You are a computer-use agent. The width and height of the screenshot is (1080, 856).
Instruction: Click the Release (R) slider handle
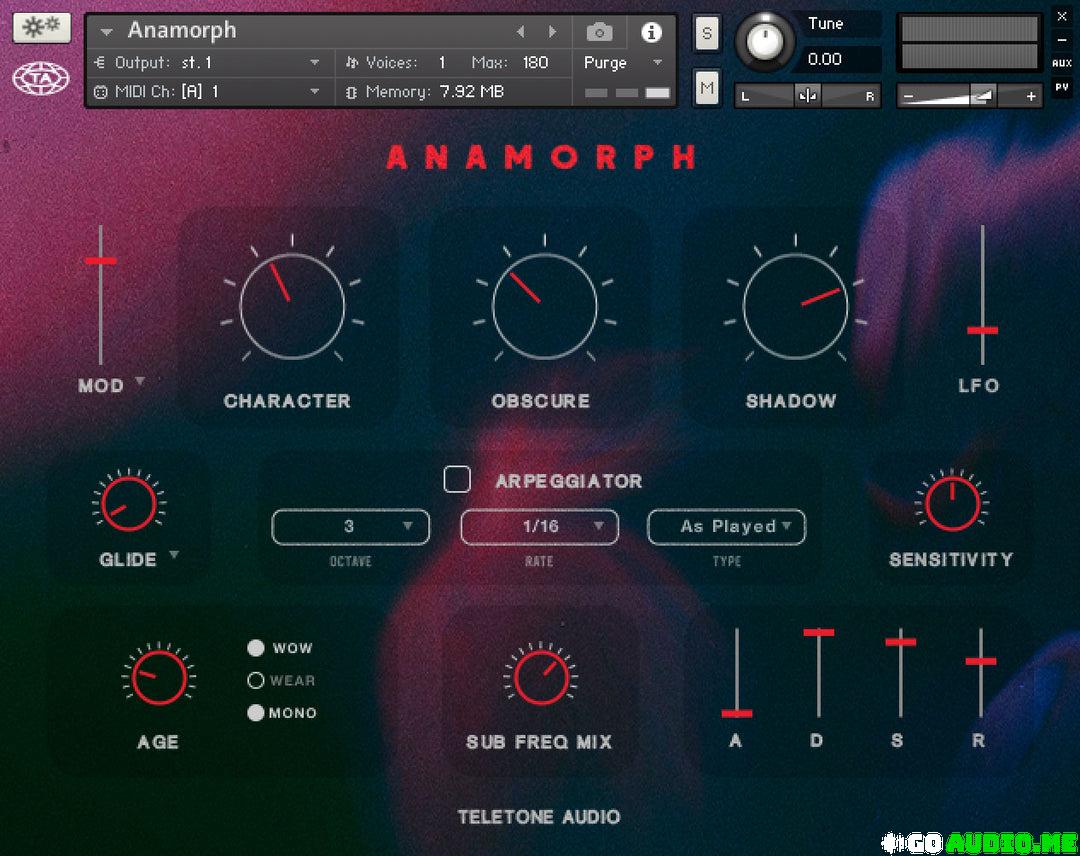click(981, 661)
